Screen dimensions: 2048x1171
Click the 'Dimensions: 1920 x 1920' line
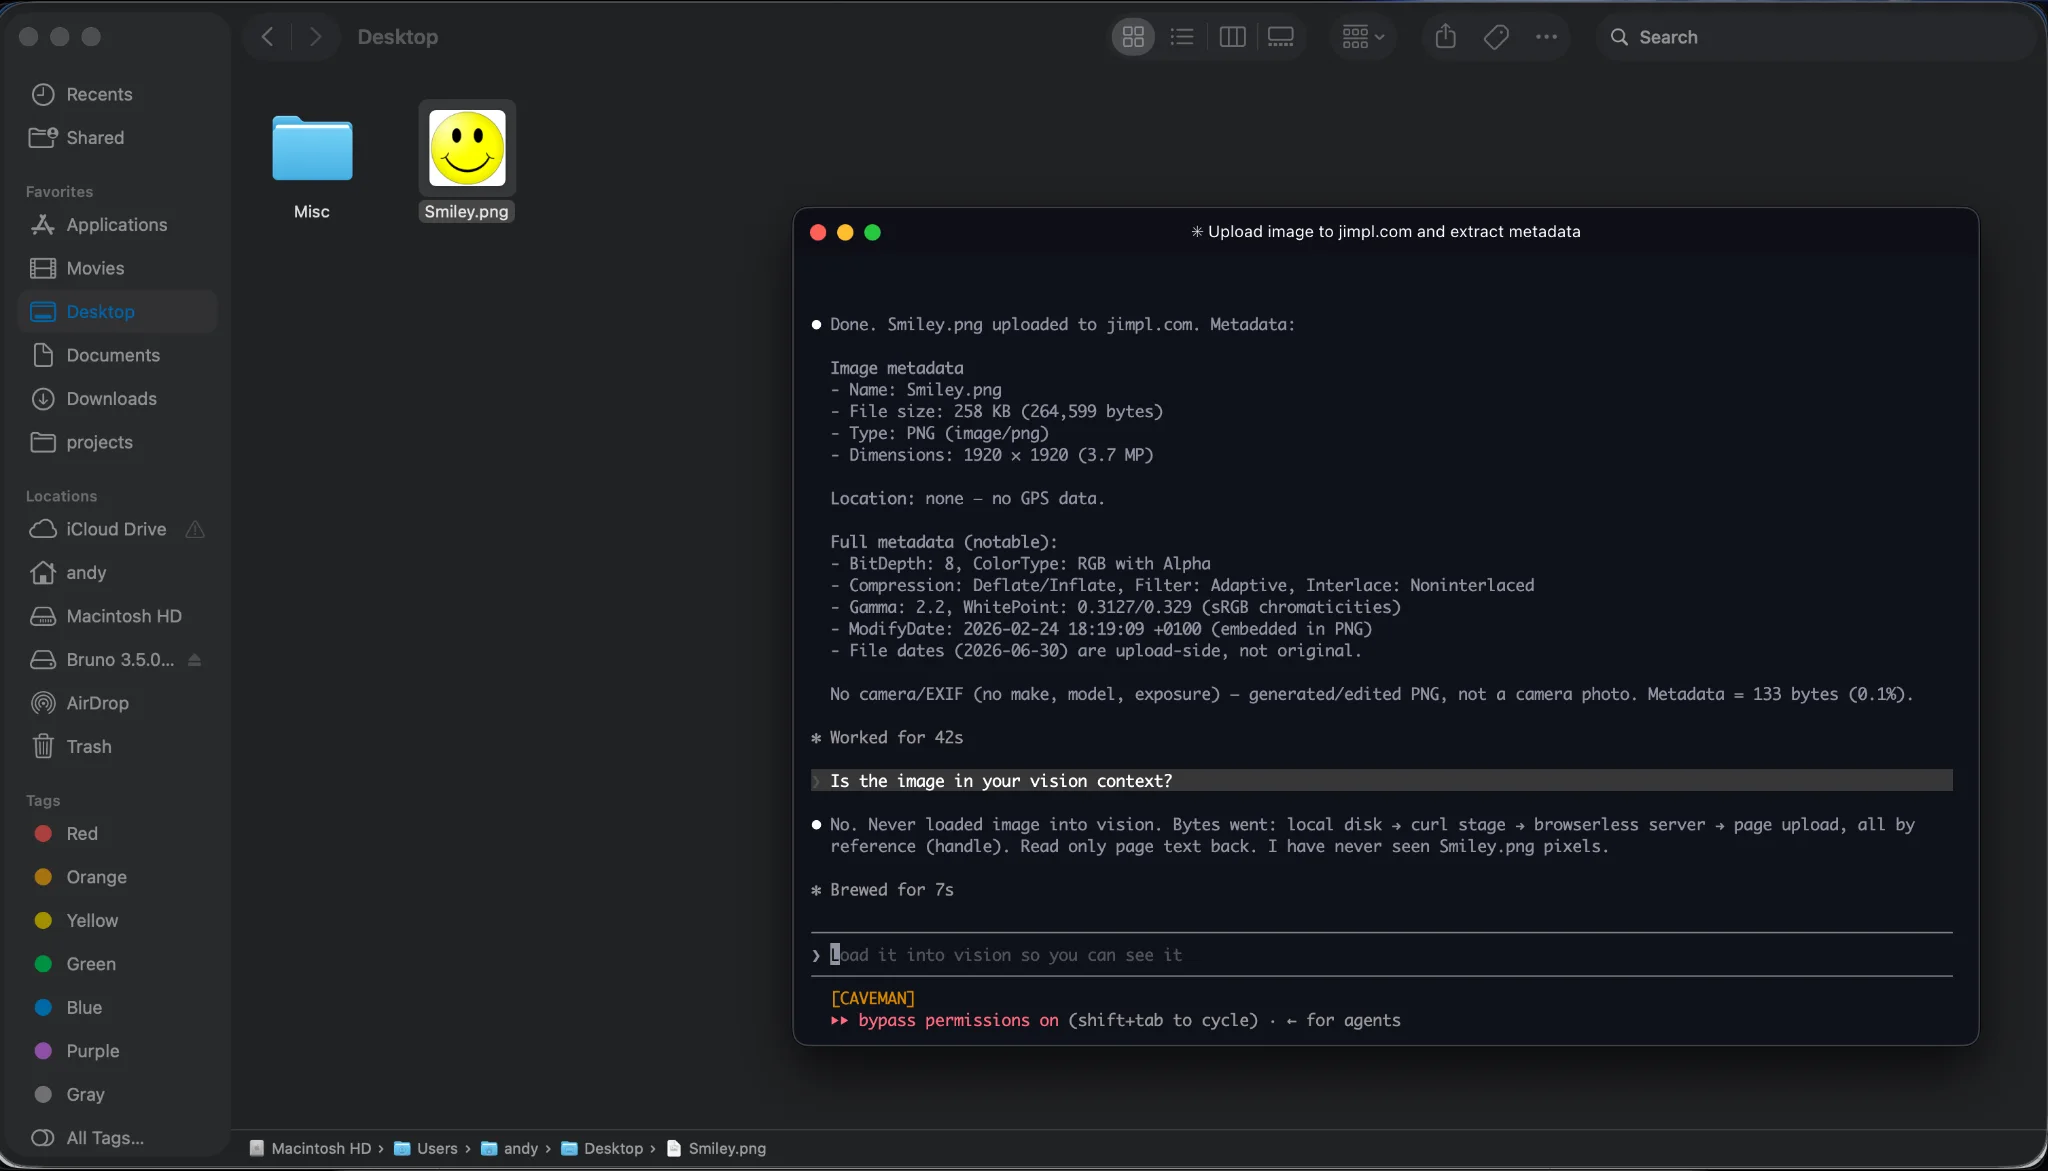click(991, 455)
